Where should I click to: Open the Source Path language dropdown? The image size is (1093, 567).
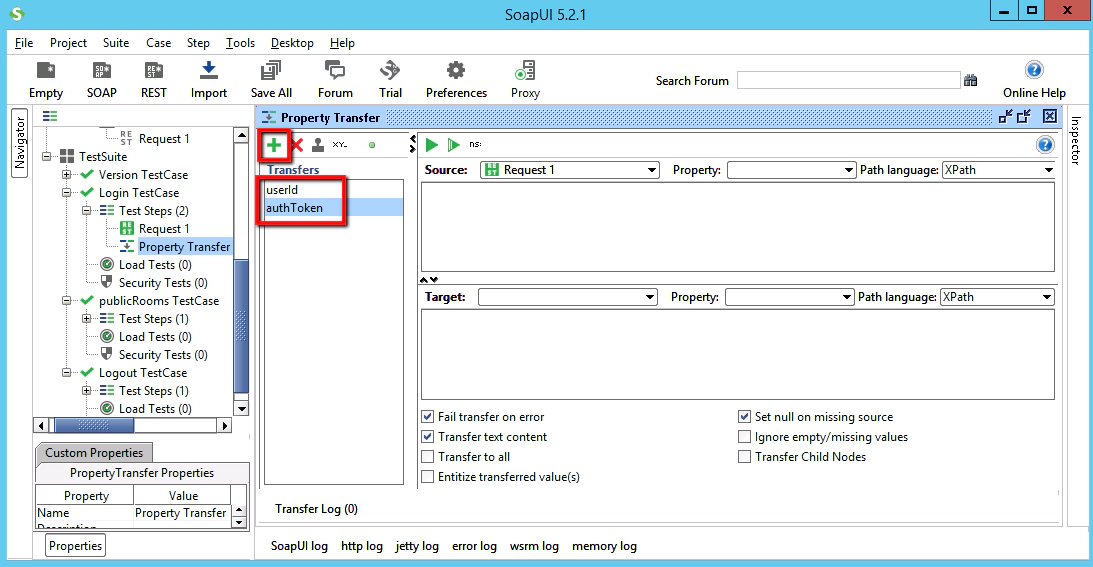tap(998, 169)
